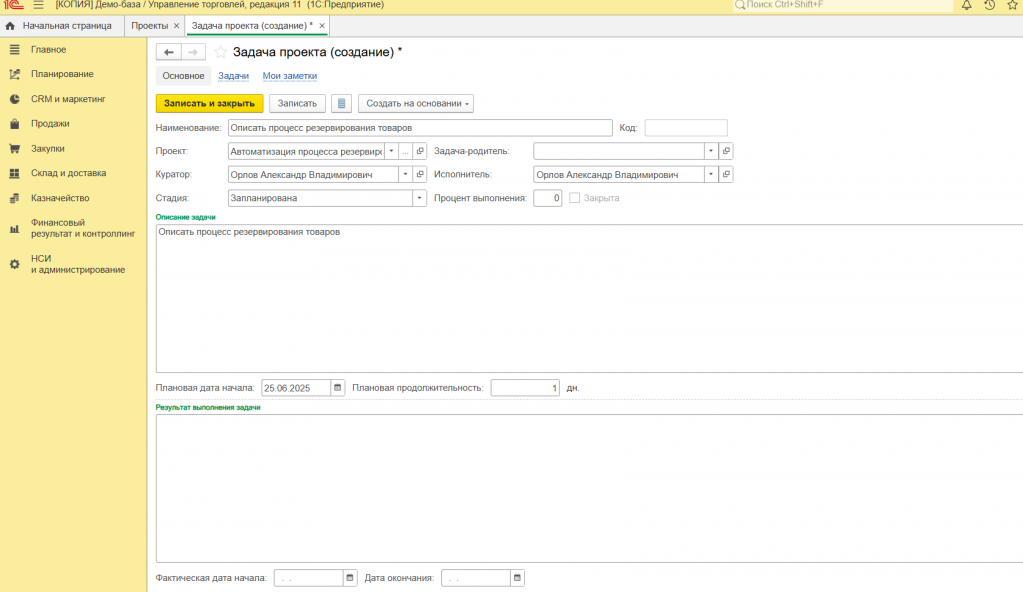Click the Описание задачи text area
1023x592 pixels.
pyautogui.click(x=589, y=298)
